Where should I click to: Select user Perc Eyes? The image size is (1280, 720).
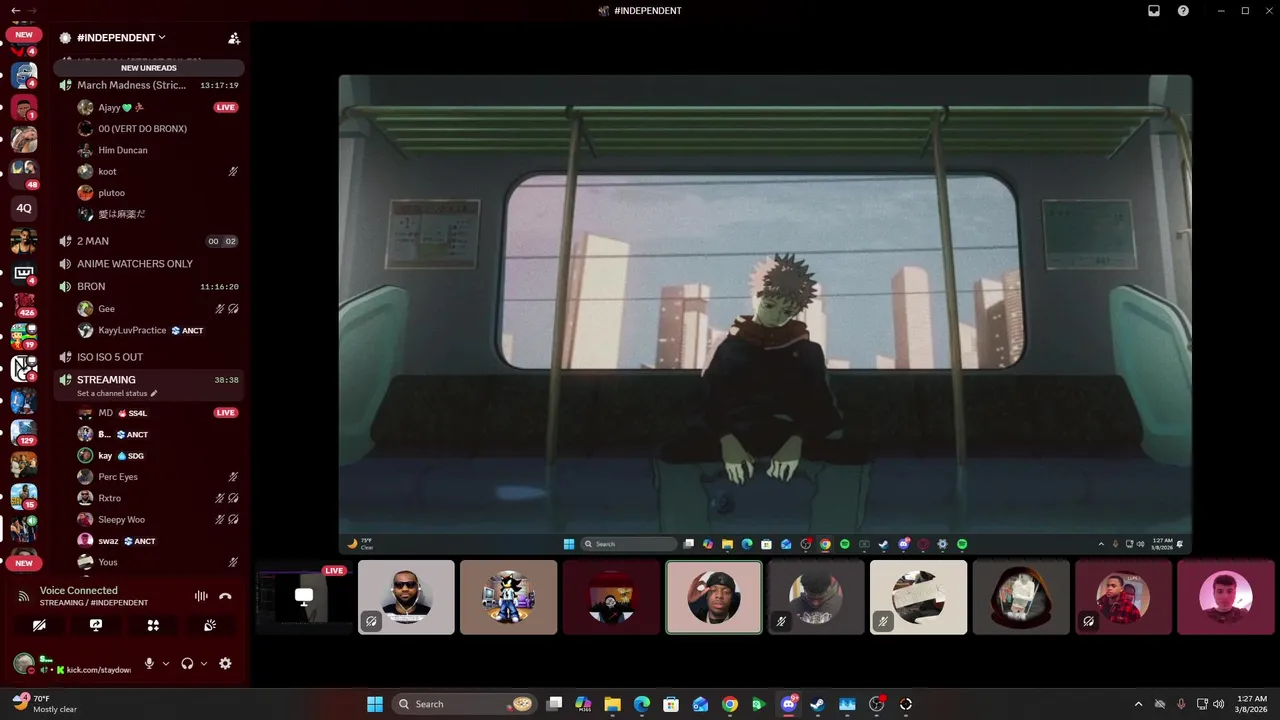point(118,477)
